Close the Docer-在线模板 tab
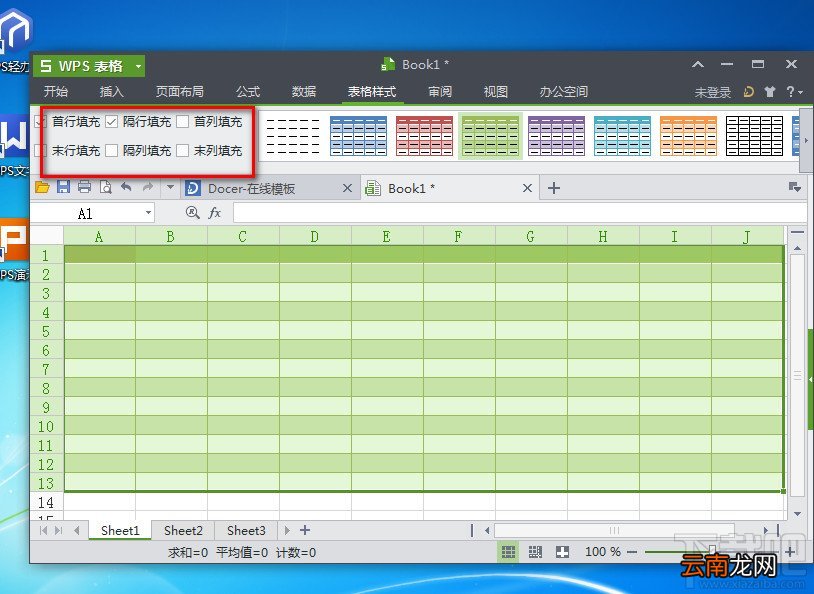Screen dimensions: 814x594 coord(348,188)
